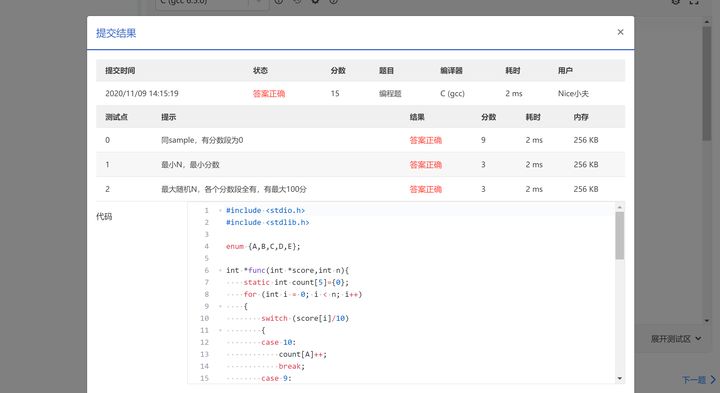Image resolution: width=720 pixels, height=393 pixels.
Task: Click the 编译器 column header
Action: tap(451, 71)
